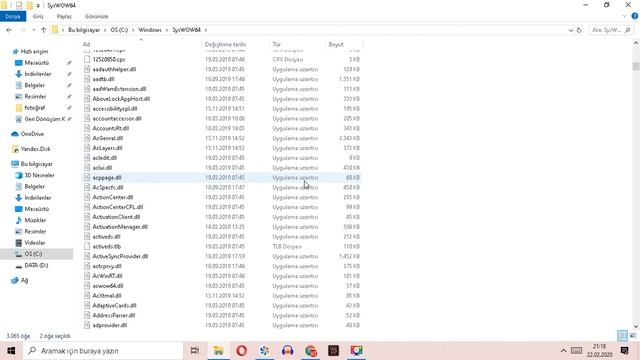This screenshot has height=360, width=640.
Task: Open the Dosya ribbon tab
Action: [13, 16]
